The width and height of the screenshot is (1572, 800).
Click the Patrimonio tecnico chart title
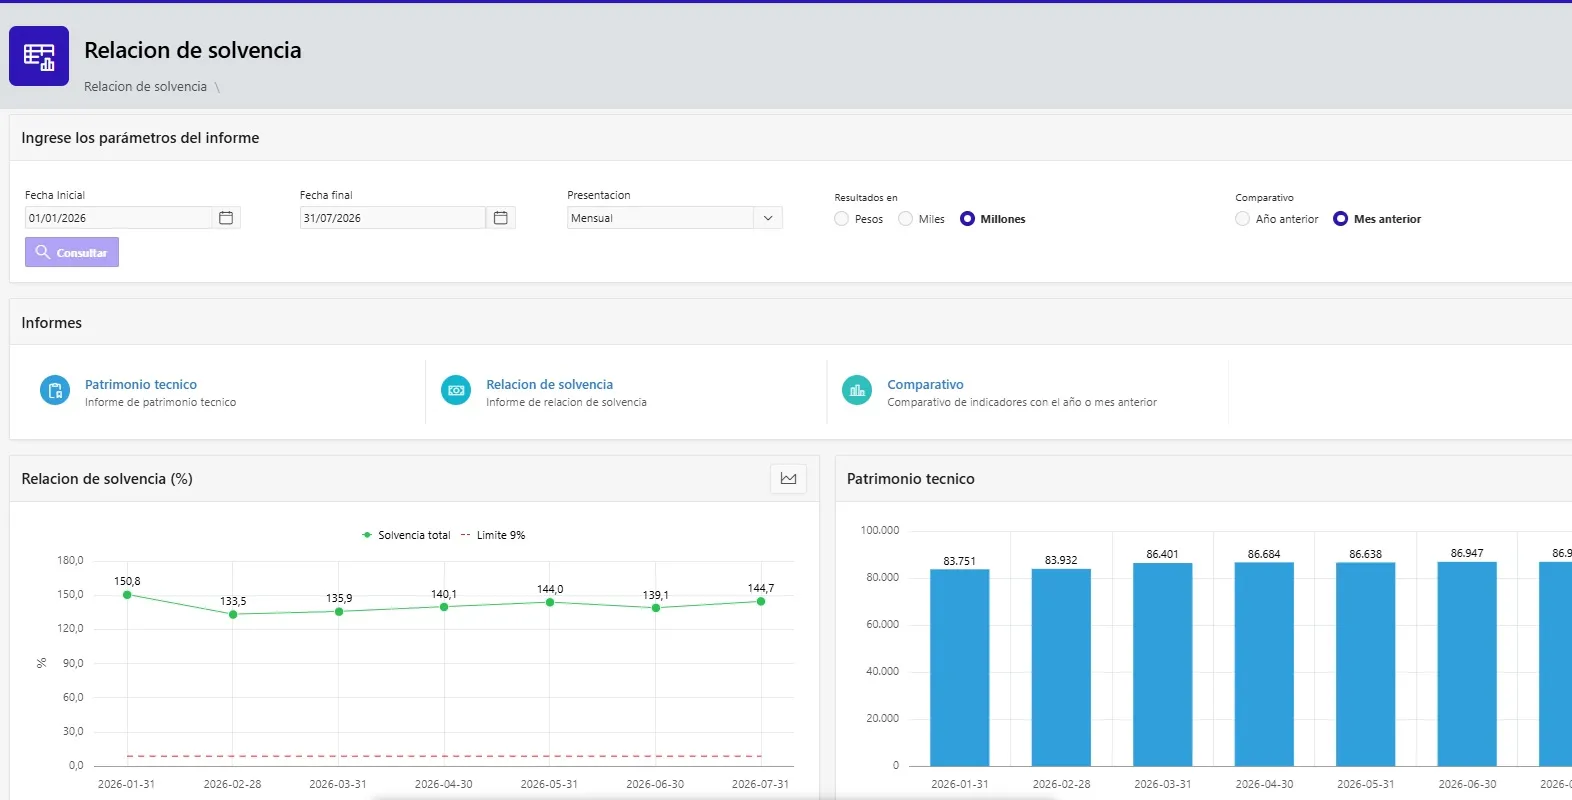[911, 479]
